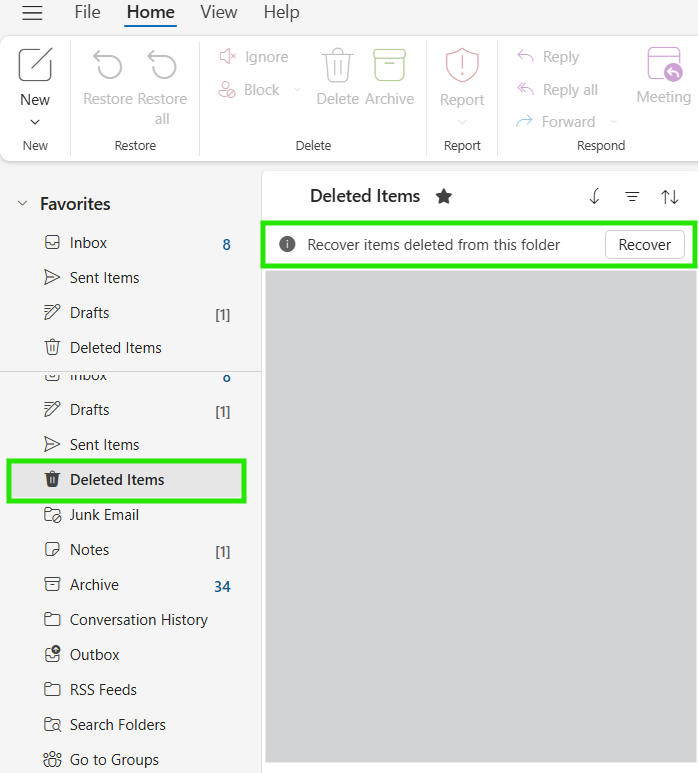The width and height of the screenshot is (699, 773).
Task: Switch to the Home tab
Action: (150, 12)
